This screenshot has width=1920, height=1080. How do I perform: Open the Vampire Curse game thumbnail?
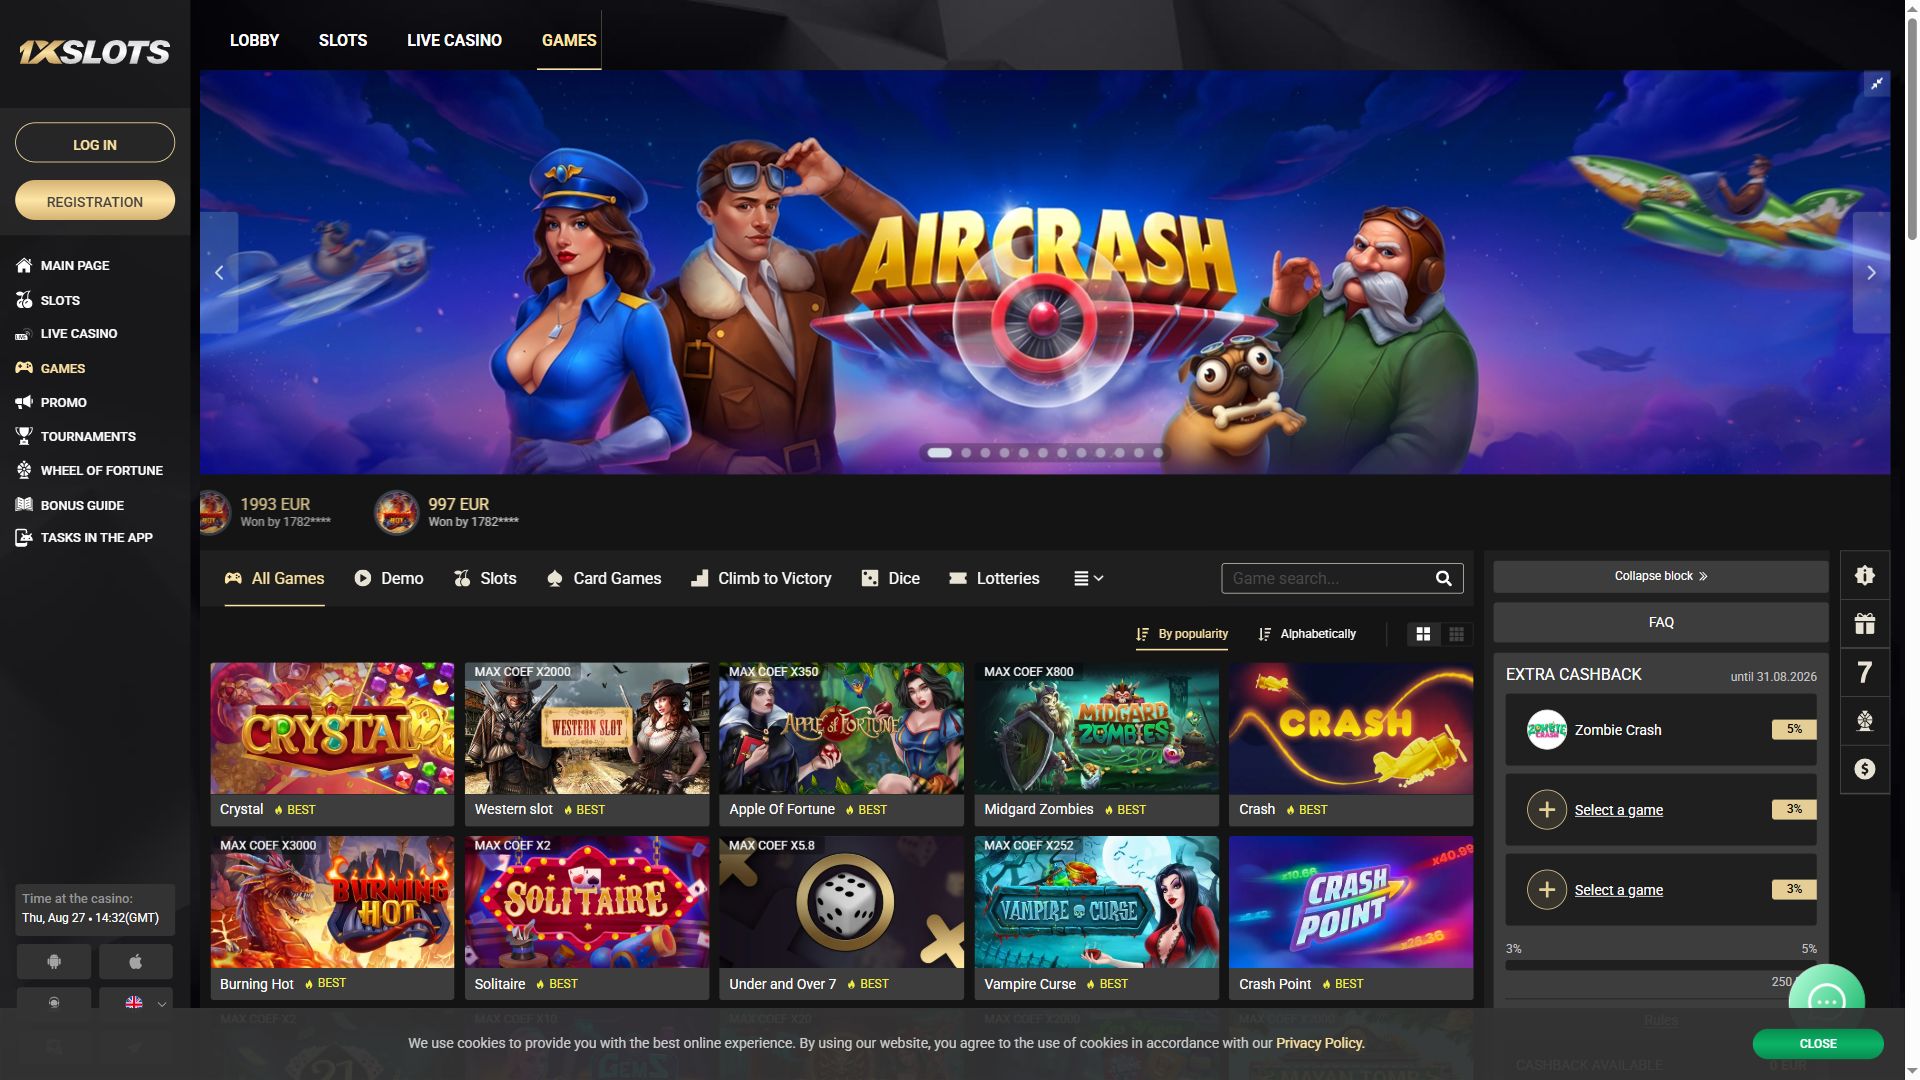click(x=1096, y=902)
